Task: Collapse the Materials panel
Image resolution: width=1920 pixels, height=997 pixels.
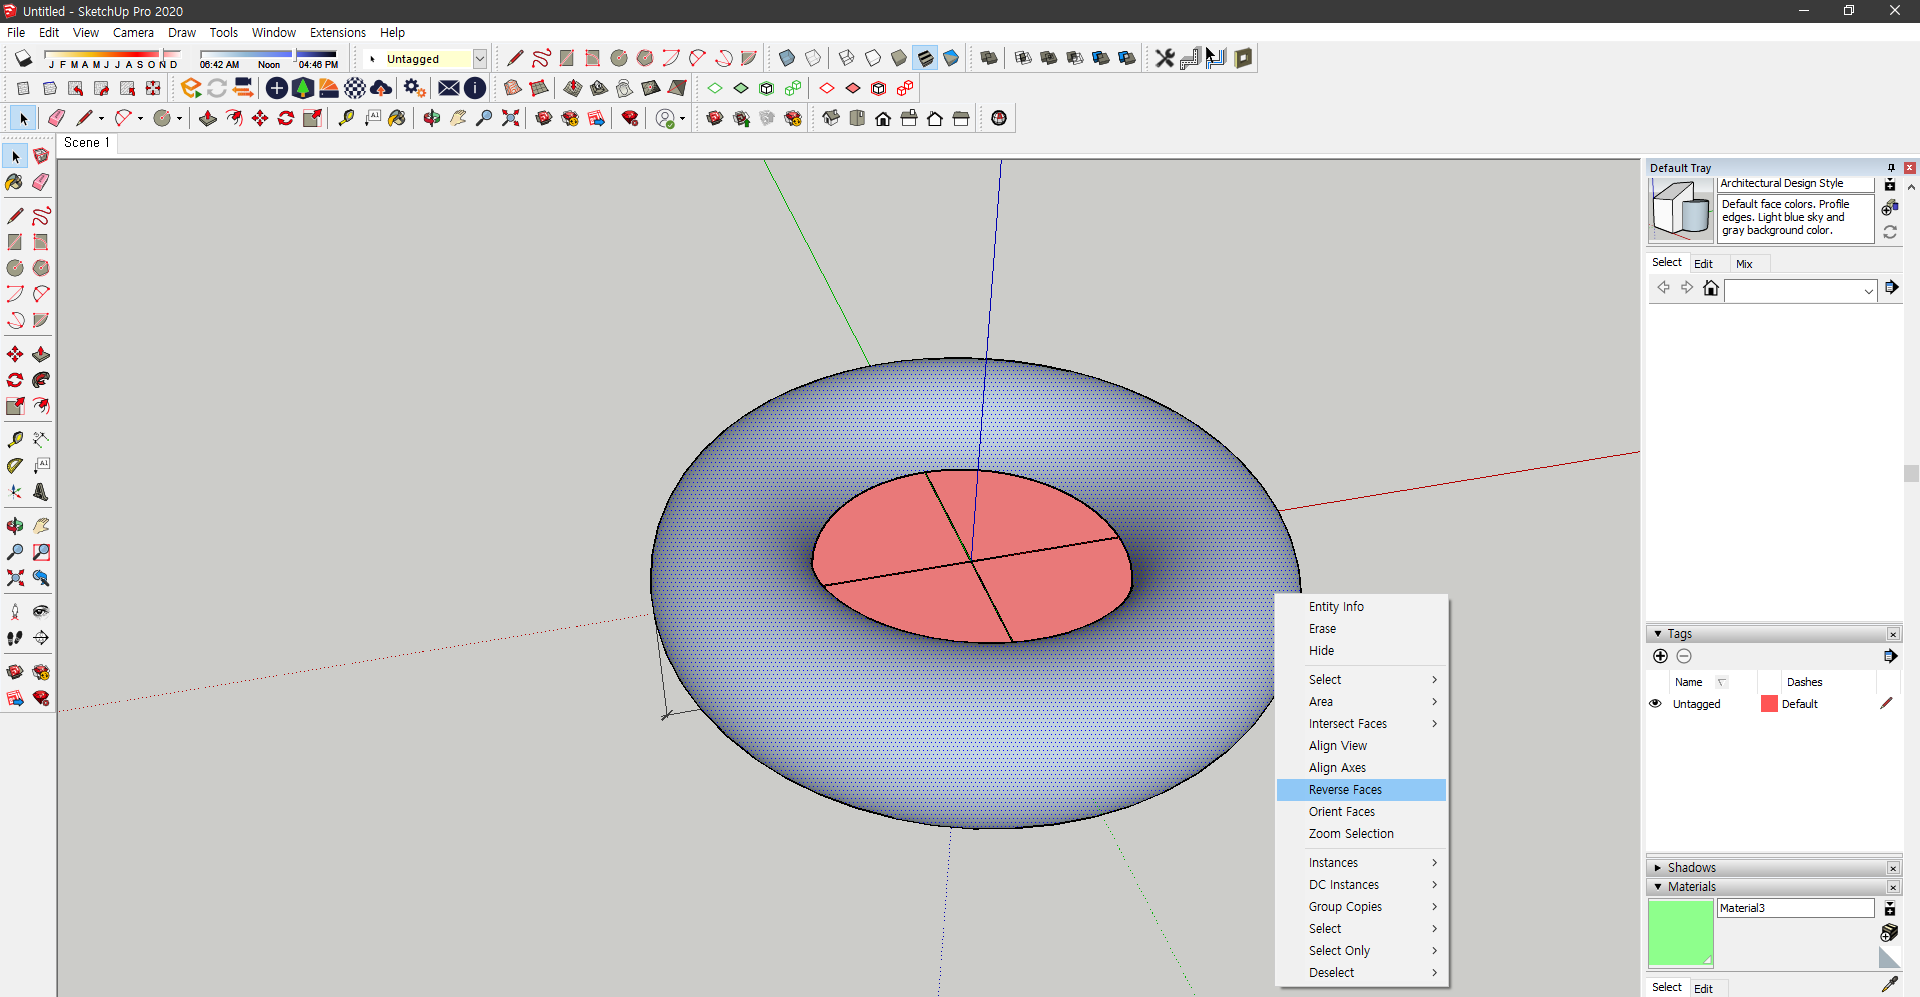Action: 1658,887
